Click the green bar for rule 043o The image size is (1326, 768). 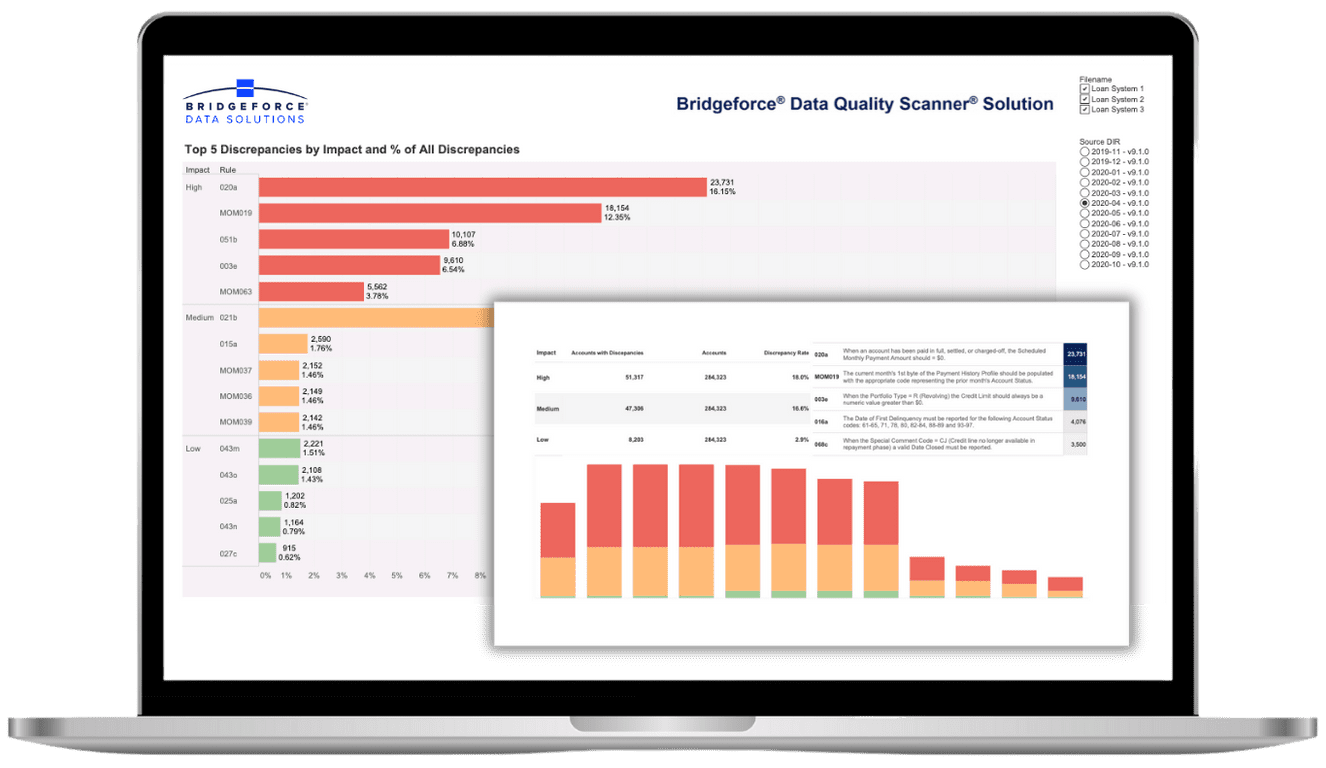click(x=279, y=474)
